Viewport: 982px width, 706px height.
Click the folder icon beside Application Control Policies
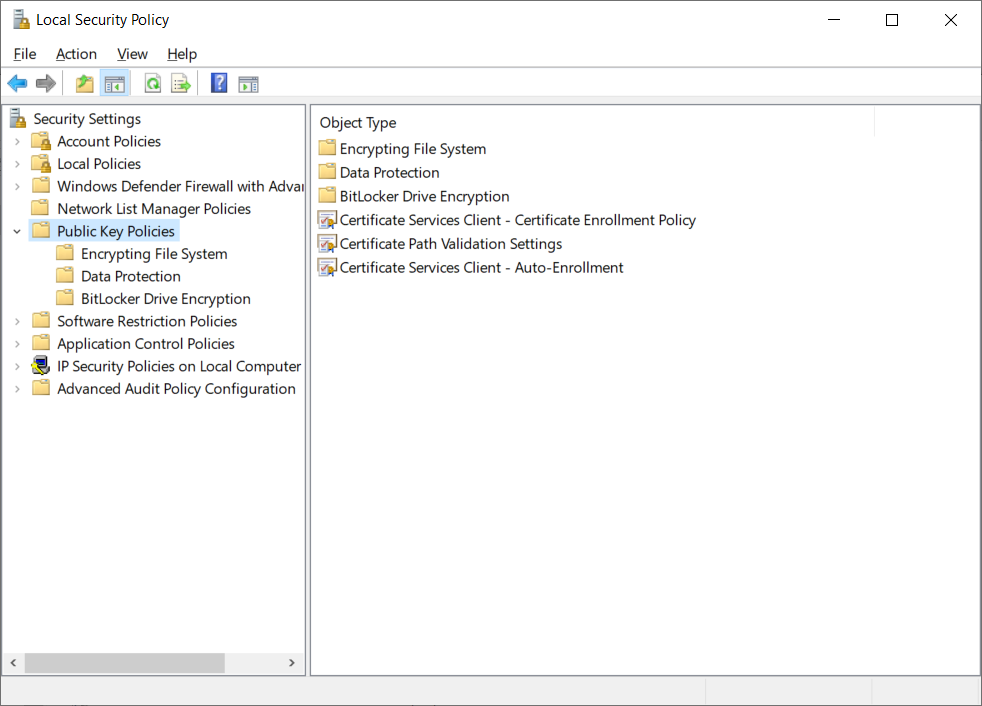click(x=41, y=343)
